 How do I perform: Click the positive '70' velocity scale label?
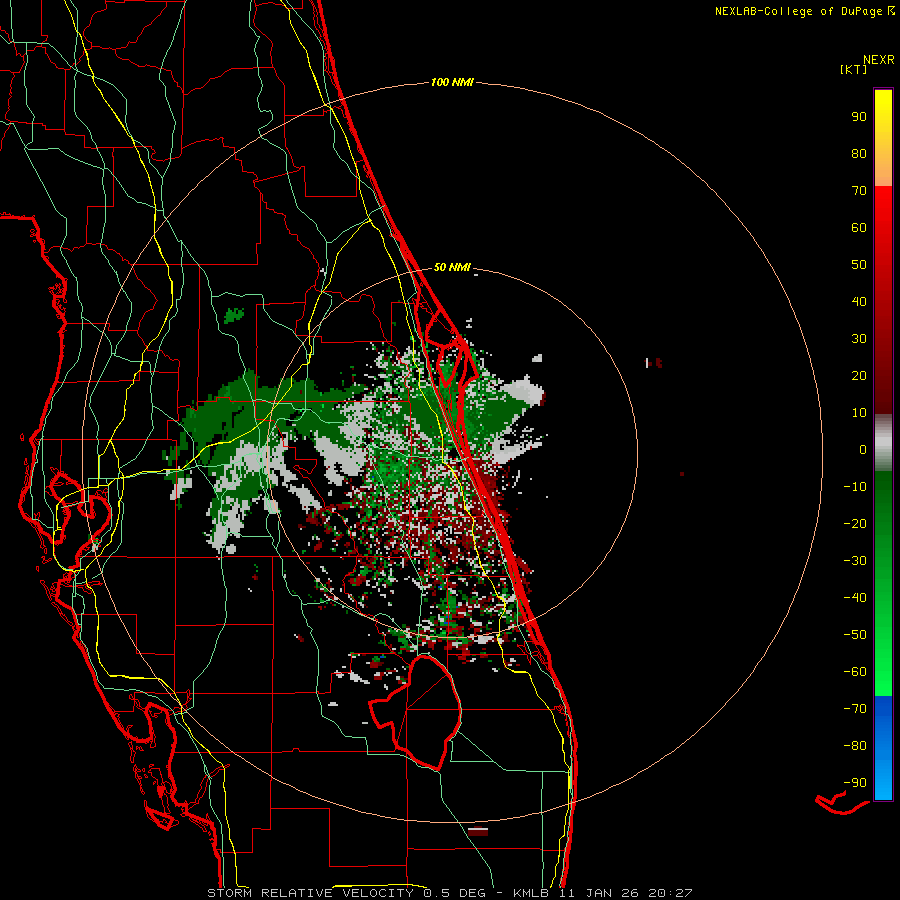[x=859, y=191]
